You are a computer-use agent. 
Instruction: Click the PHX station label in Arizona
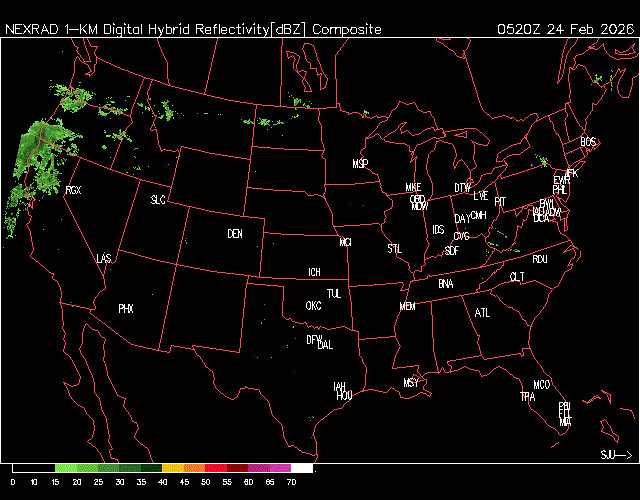tap(126, 309)
